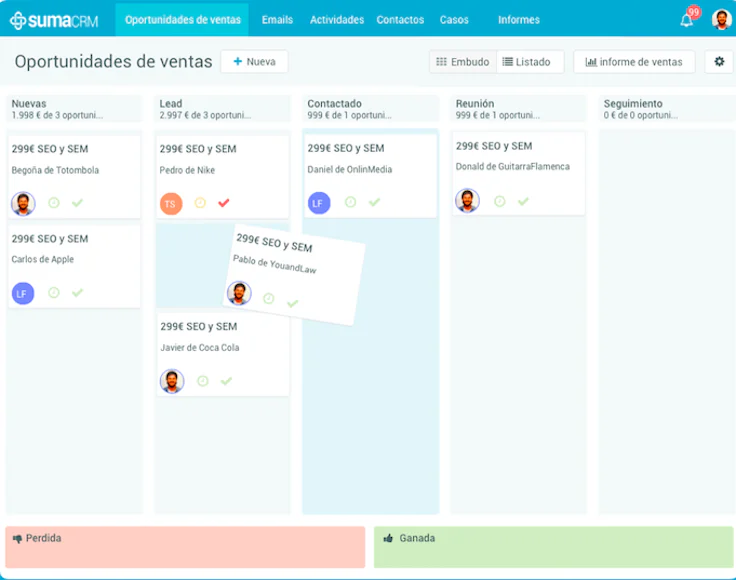Viewport: 736px width, 580px height.
Task: Click '2.997 € de 3 oportuni...' summary
Action: pyautogui.click(x=205, y=115)
